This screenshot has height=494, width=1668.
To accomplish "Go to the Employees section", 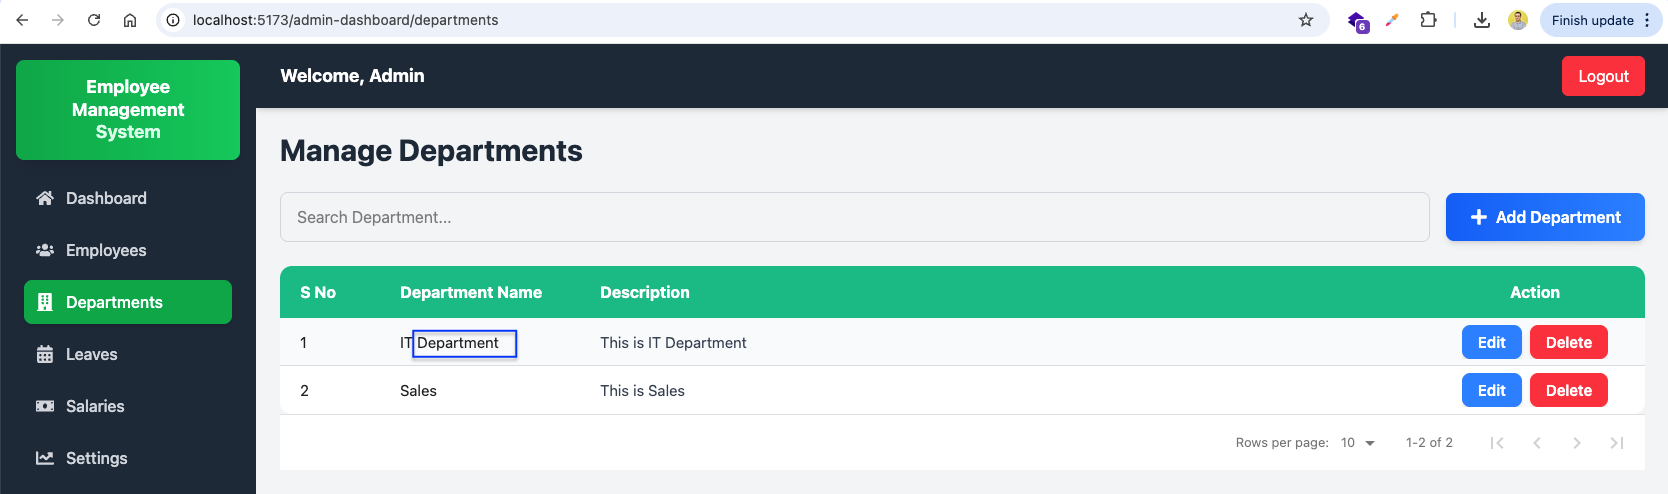I will (106, 250).
